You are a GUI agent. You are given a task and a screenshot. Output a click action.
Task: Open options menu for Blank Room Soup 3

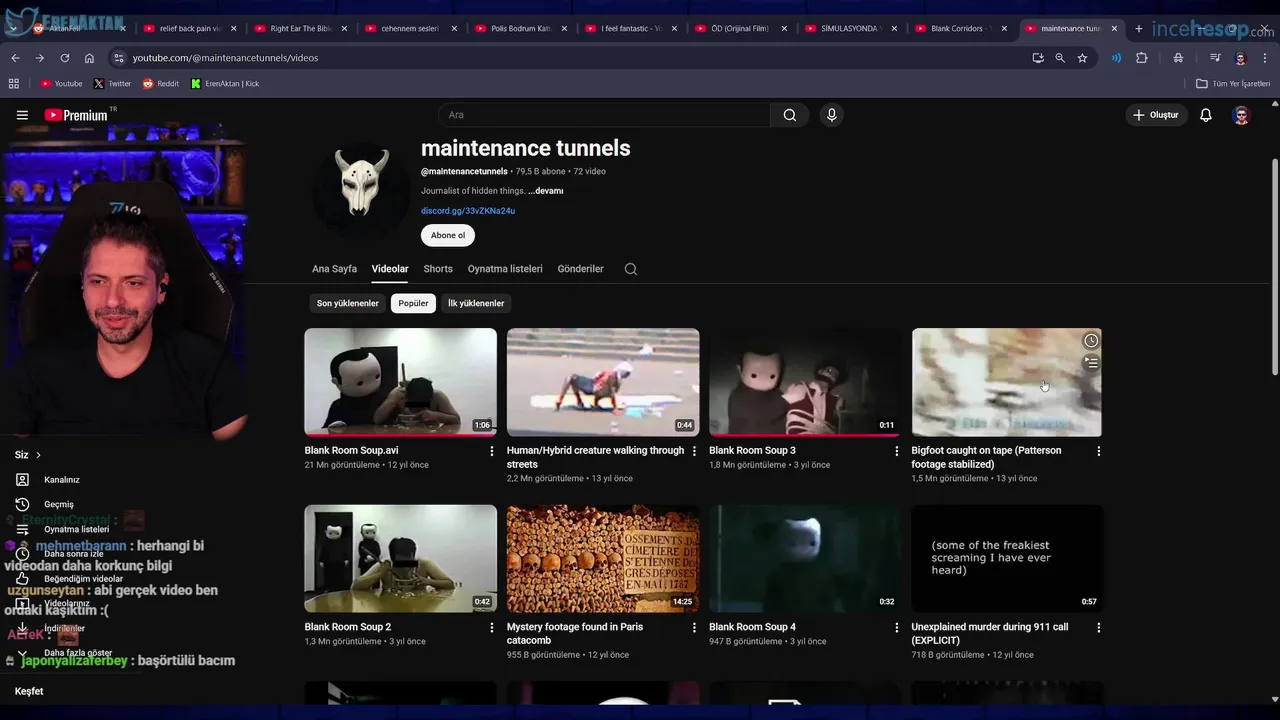896,451
